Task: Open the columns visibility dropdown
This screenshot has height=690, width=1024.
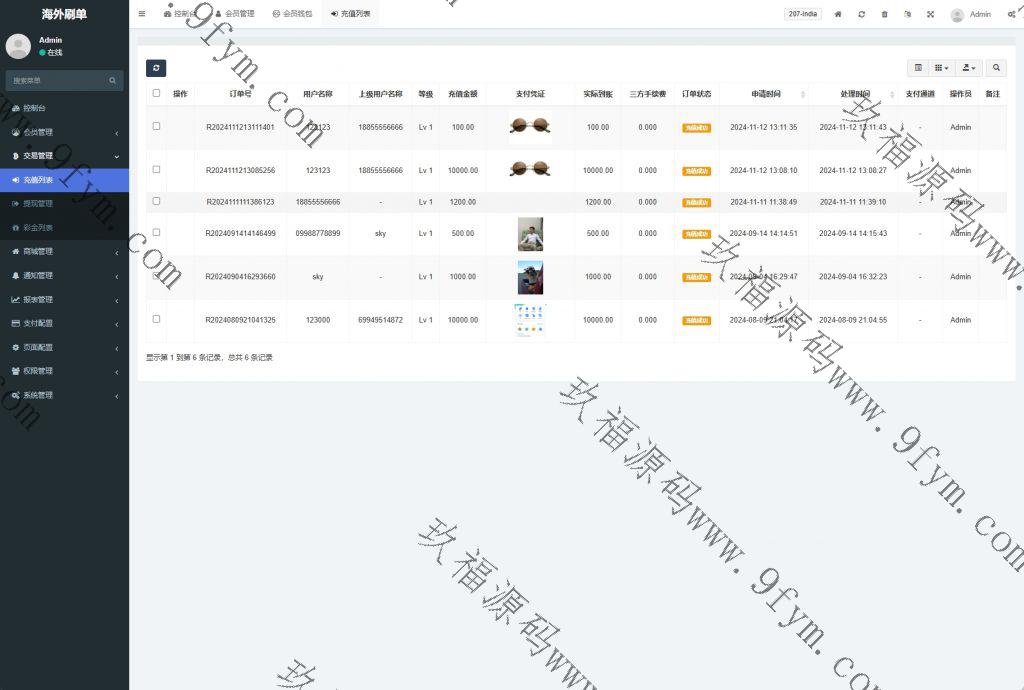Action: coord(942,68)
